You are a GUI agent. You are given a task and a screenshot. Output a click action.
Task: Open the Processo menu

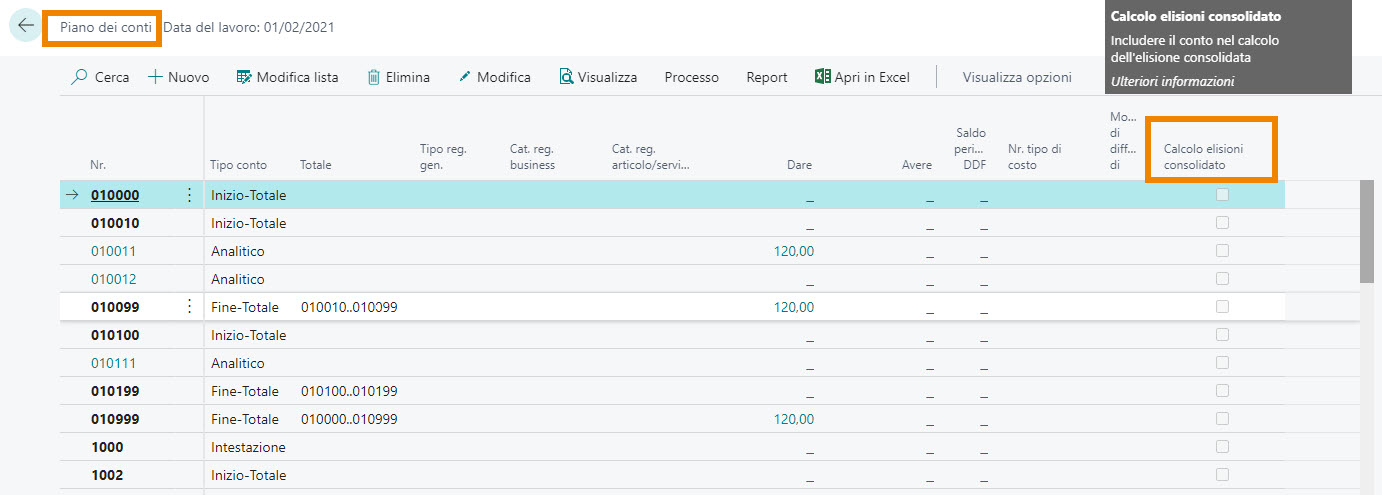691,77
